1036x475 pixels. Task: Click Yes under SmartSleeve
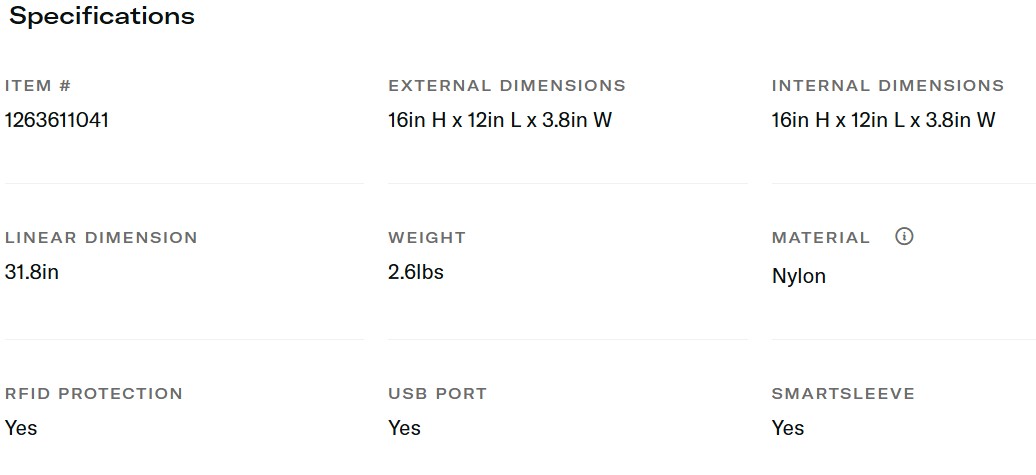[x=788, y=428]
